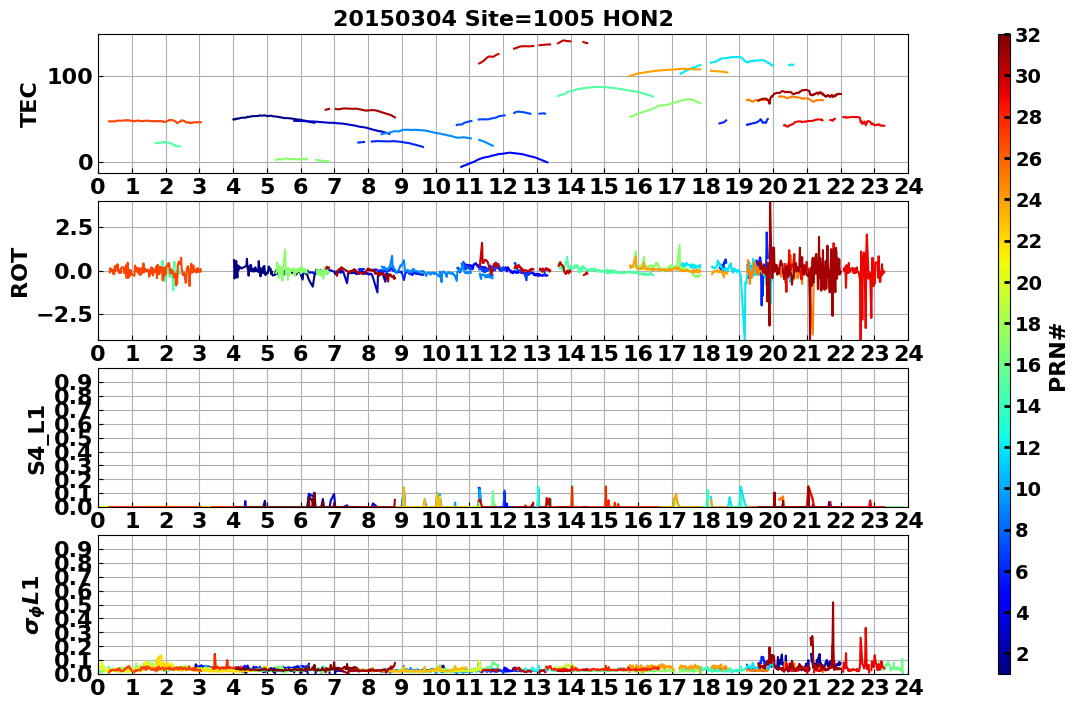
Task: Click hour "13" under the σφL1 panel
Action: point(537,687)
